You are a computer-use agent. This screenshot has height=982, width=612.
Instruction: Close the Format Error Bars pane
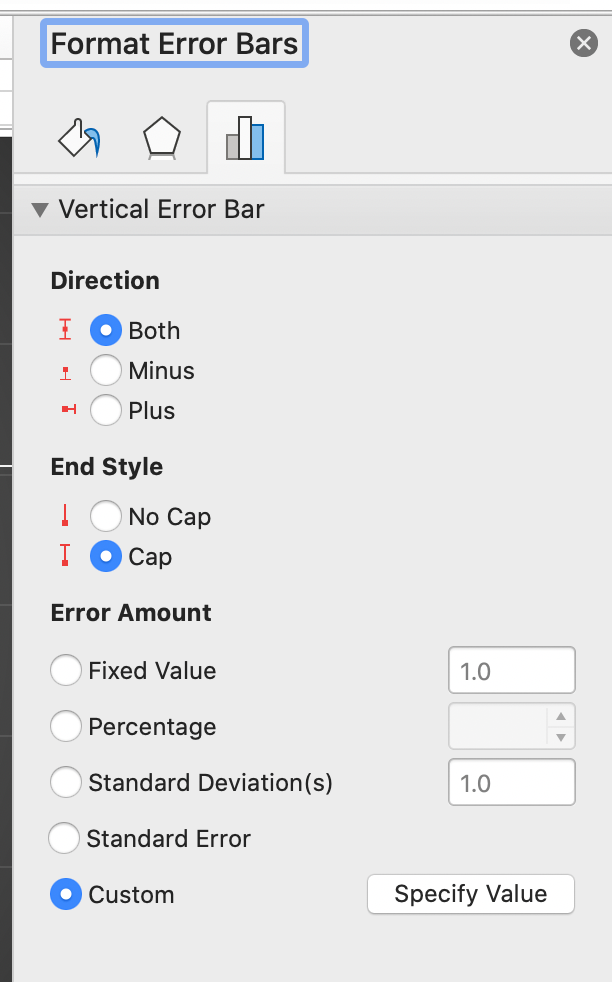(x=583, y=42)
